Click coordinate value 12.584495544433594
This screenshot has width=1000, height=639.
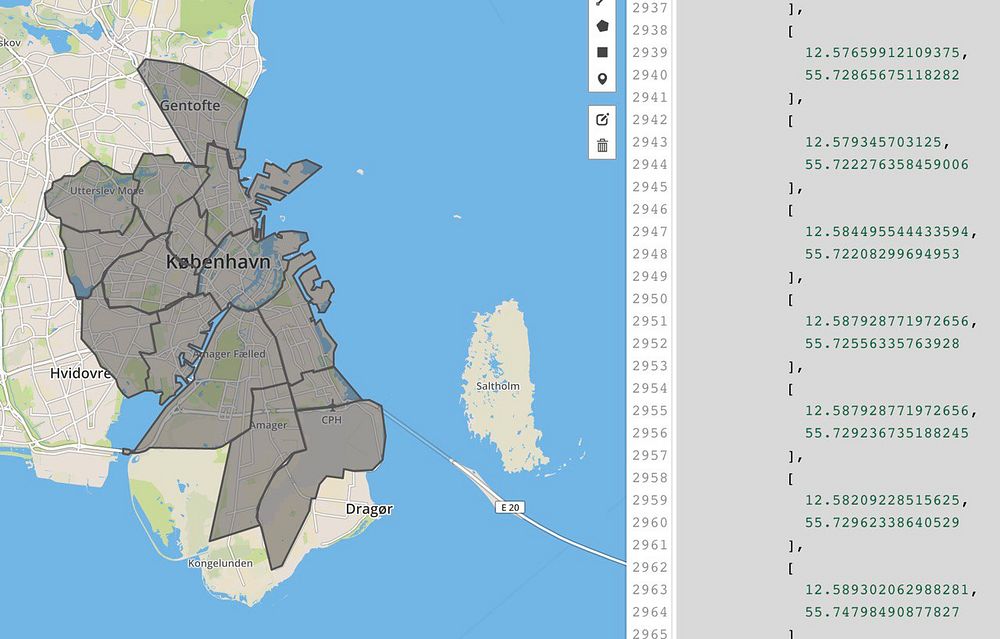pyautogui.click(x=886, y=231)
